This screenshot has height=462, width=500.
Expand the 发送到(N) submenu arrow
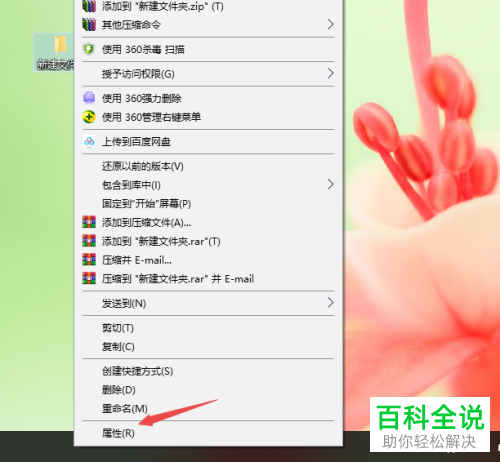click(x=330, y=303)
